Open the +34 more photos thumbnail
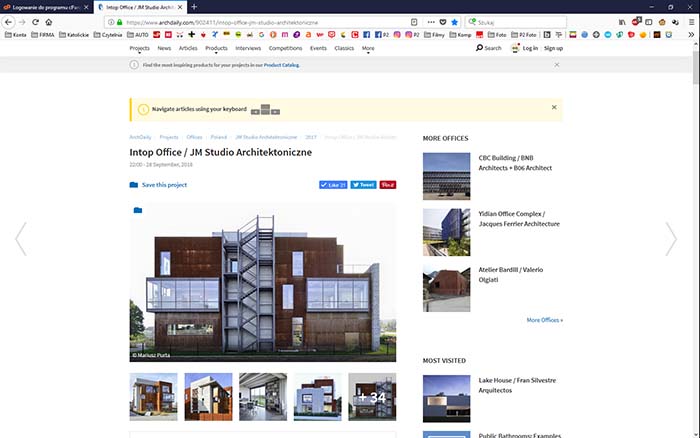 (x=372, y=397)
